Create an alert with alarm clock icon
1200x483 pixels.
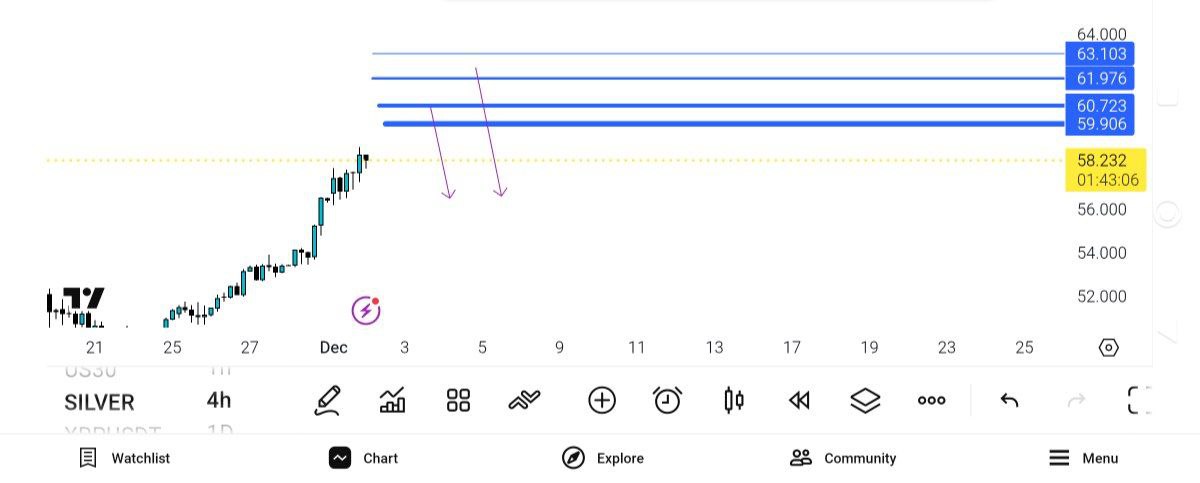(667, 401)
